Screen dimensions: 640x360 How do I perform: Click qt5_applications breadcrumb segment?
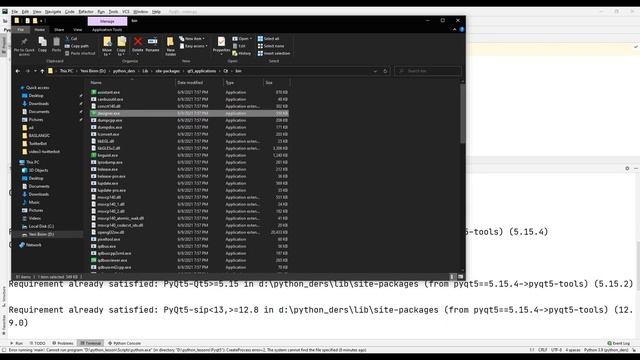click(202, 71)
